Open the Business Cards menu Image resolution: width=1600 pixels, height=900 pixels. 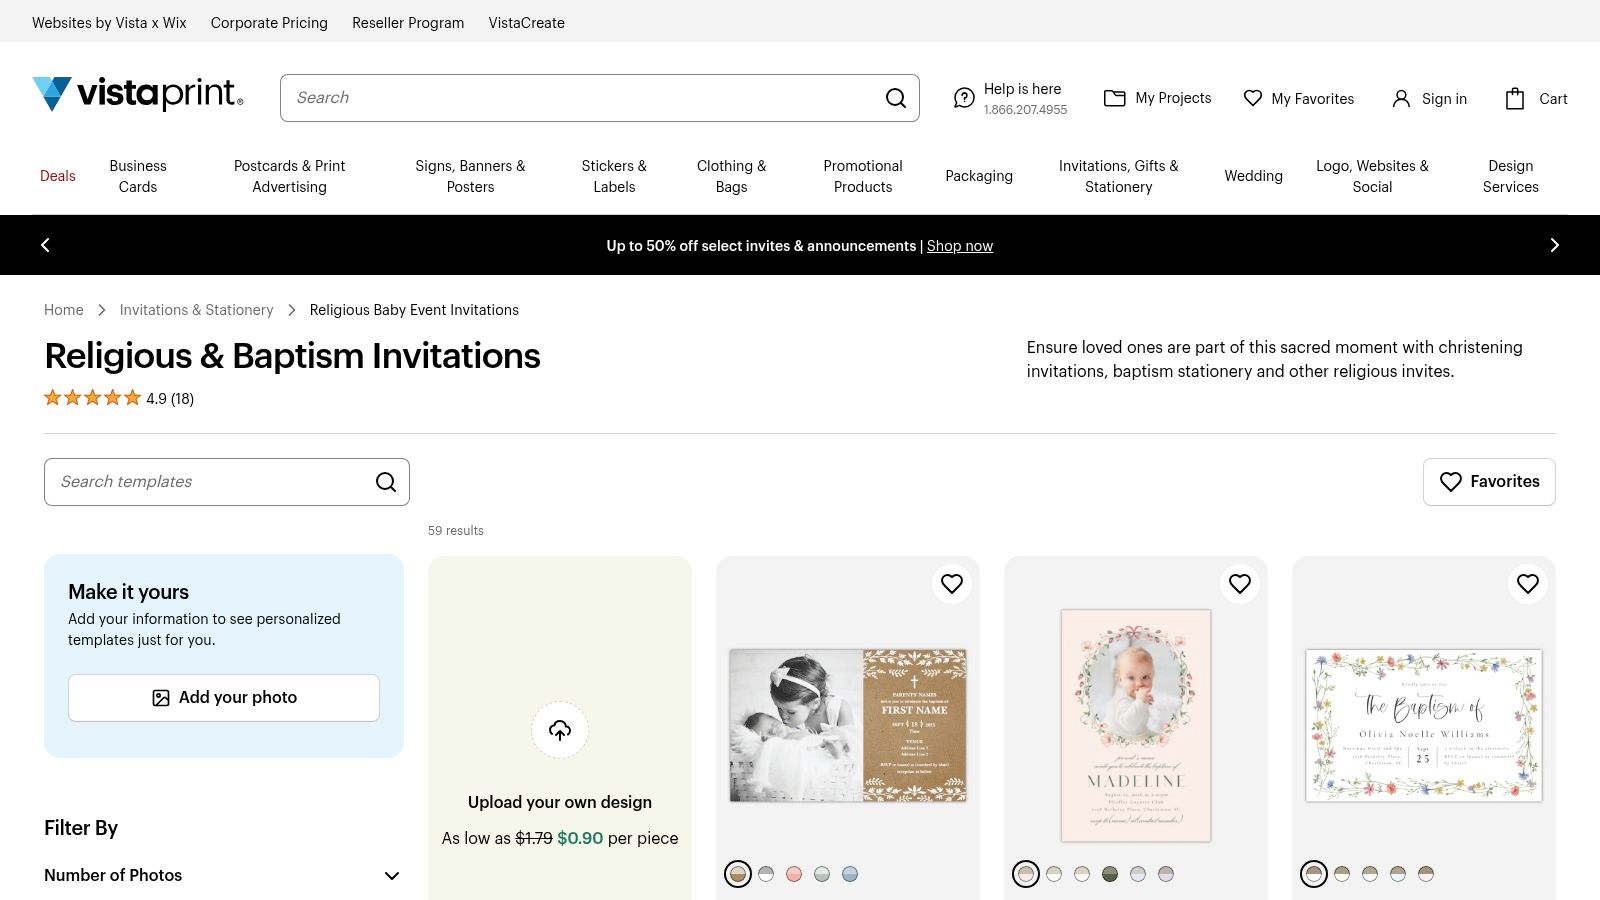pyautogui.click(x=138, y=176)
